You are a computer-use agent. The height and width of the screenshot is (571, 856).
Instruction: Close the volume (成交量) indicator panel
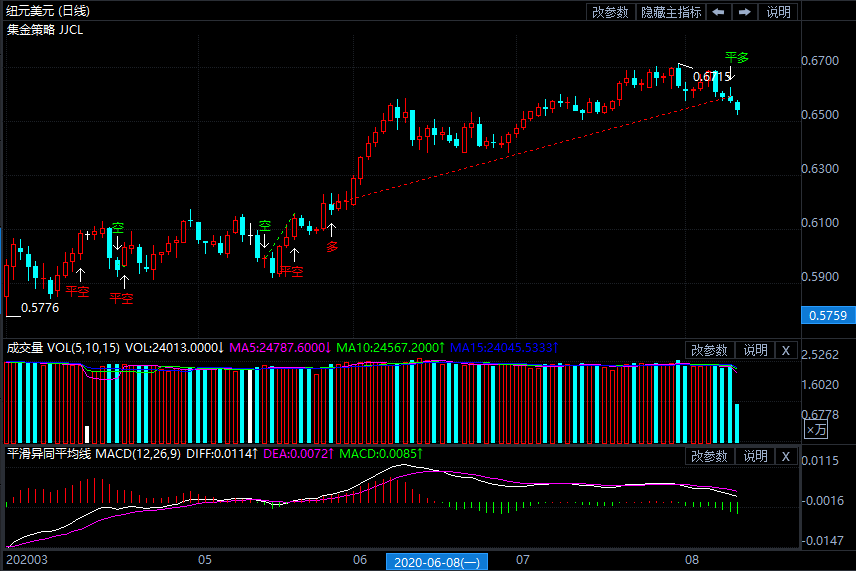[785, 350]
